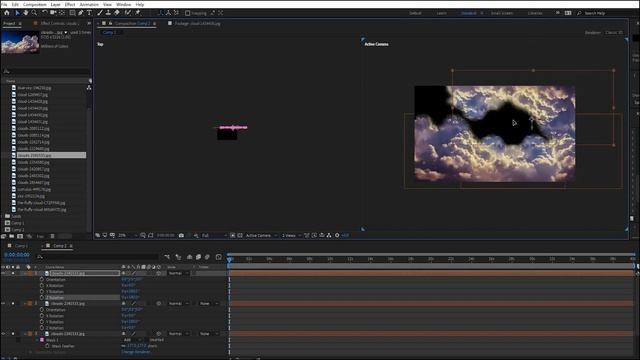Toggle the Snapping checkbox in toolbar

point(188,13)
